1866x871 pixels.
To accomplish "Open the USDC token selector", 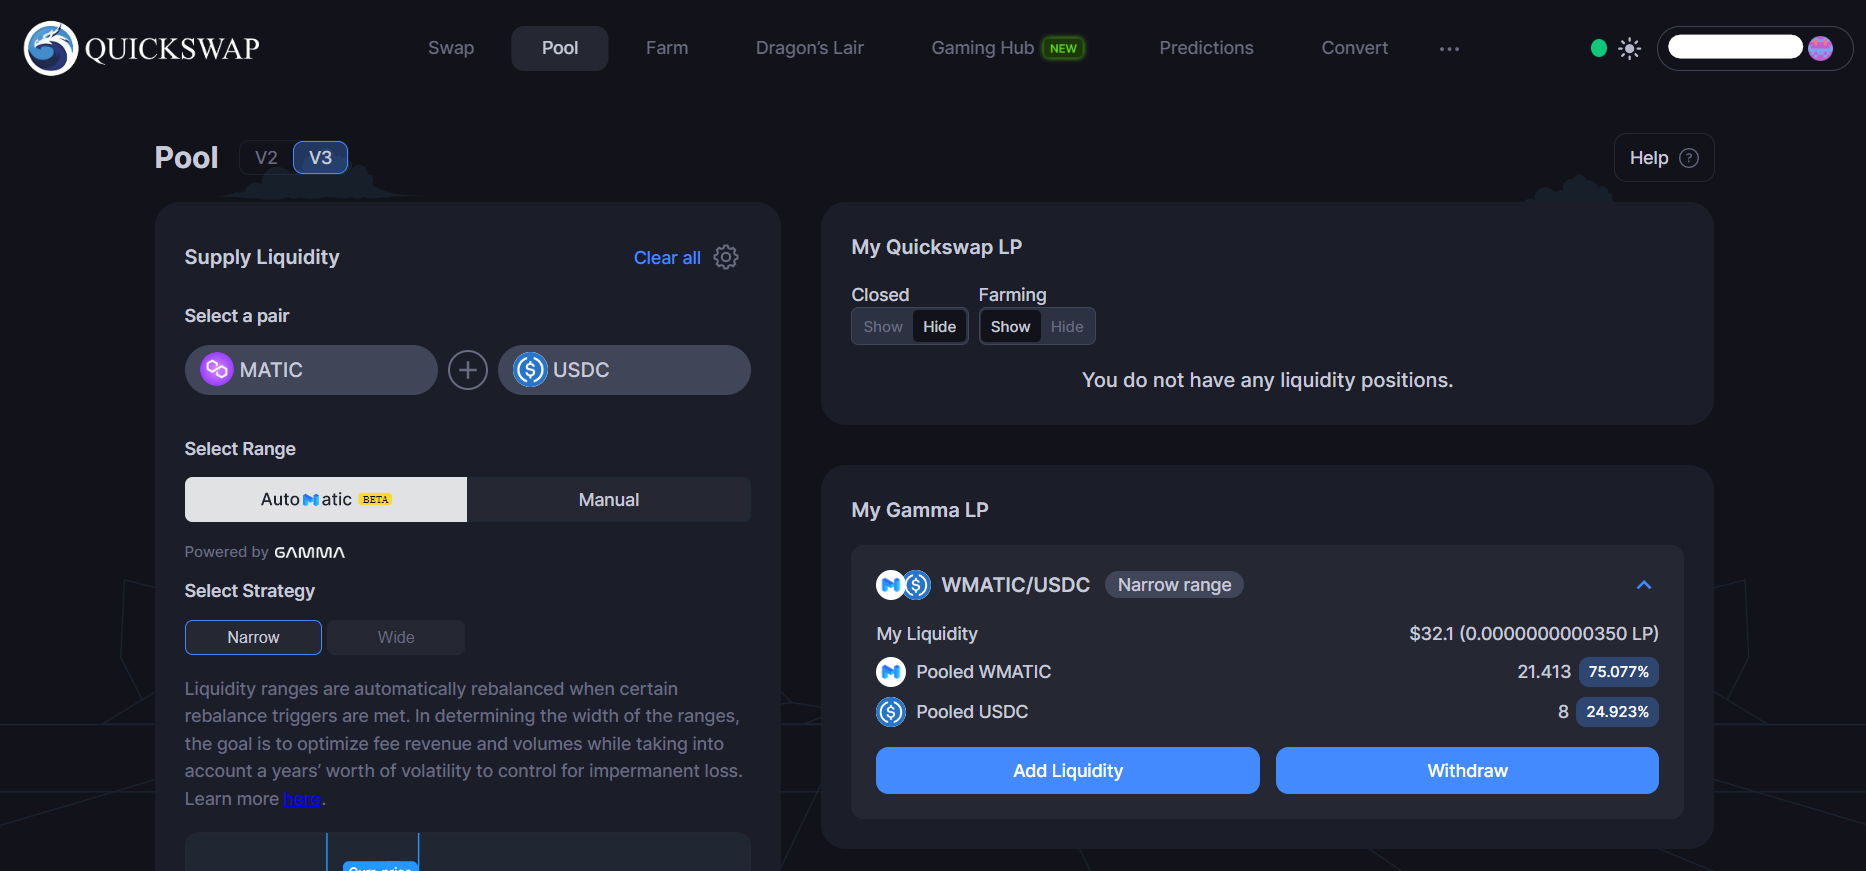I will (x=624, y=370).
